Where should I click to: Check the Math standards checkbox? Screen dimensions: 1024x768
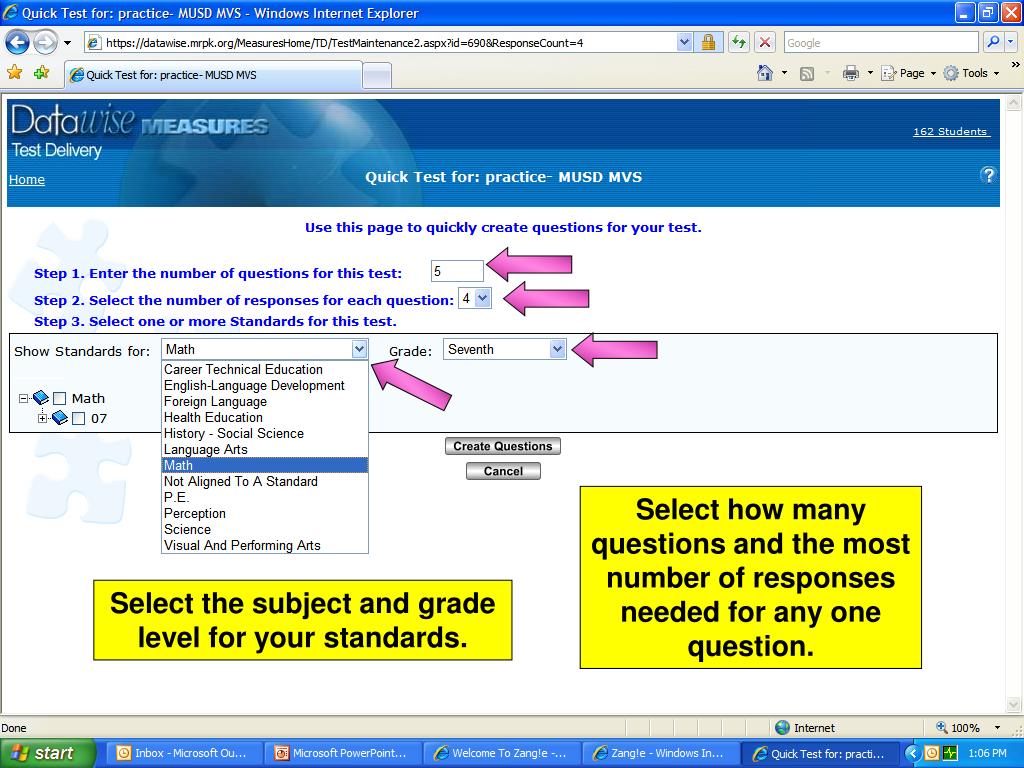point(59,398)
